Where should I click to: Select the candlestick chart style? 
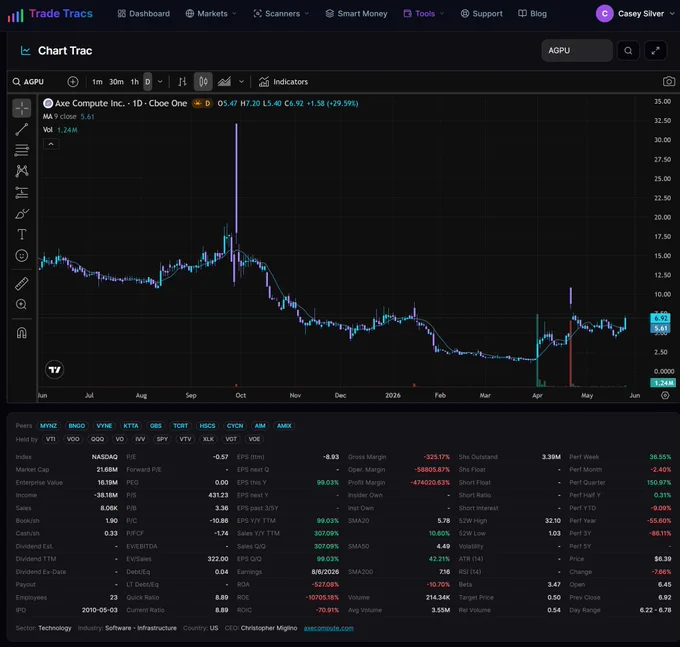(x=203, y=82)
